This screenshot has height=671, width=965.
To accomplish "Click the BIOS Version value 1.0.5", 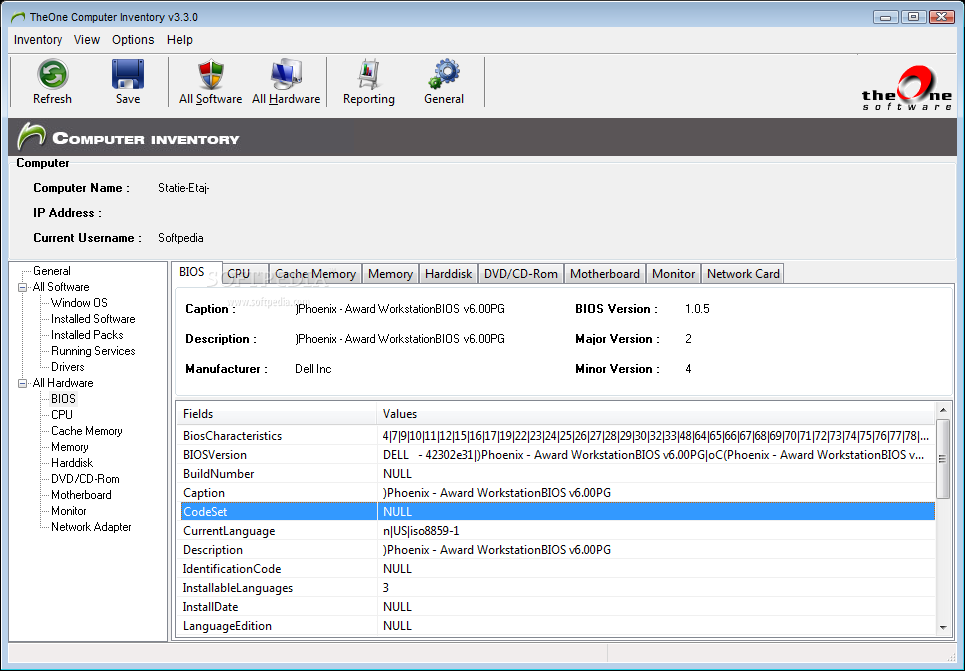I will [x=697, y=308].
